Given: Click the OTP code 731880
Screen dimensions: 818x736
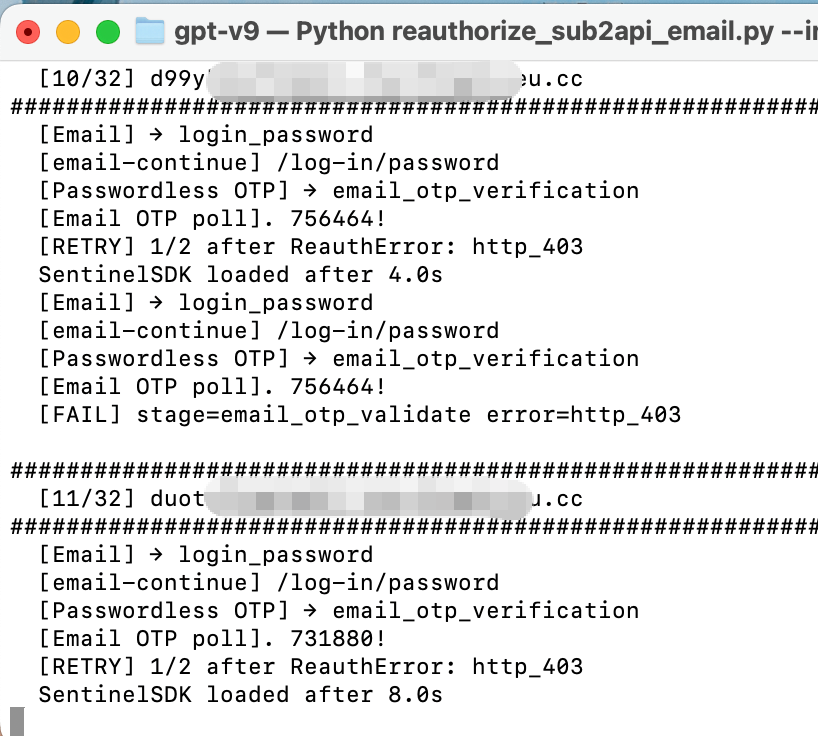Looking at the screenshot, I should click(331, 638).
